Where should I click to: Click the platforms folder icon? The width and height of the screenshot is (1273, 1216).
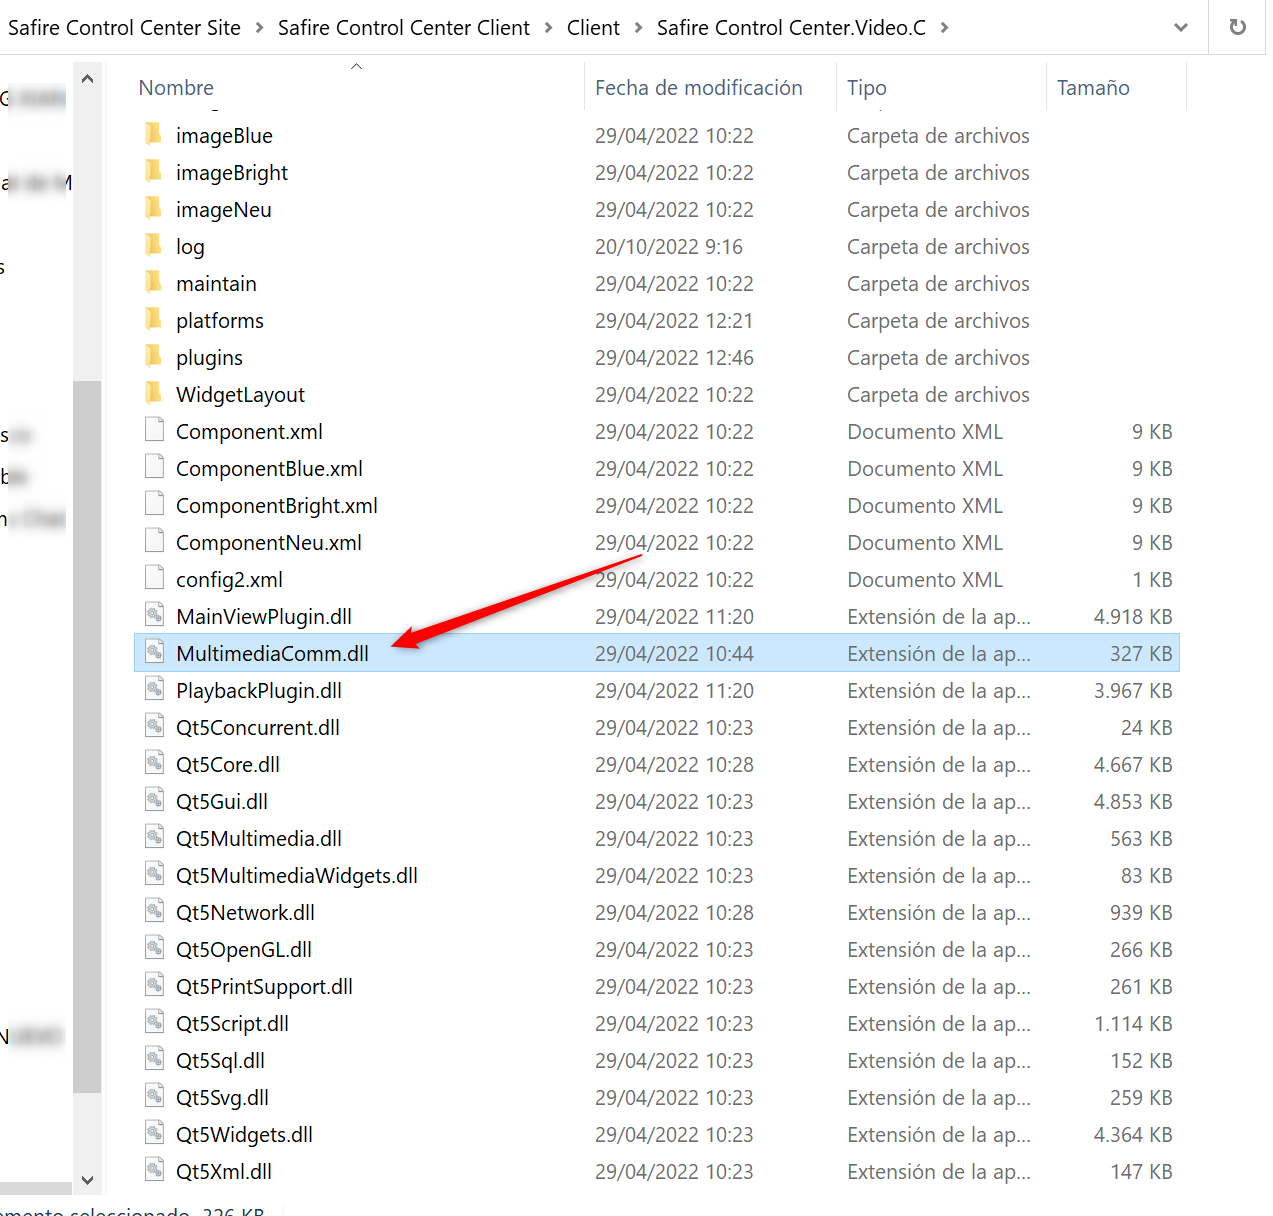(x=153, y=319)
